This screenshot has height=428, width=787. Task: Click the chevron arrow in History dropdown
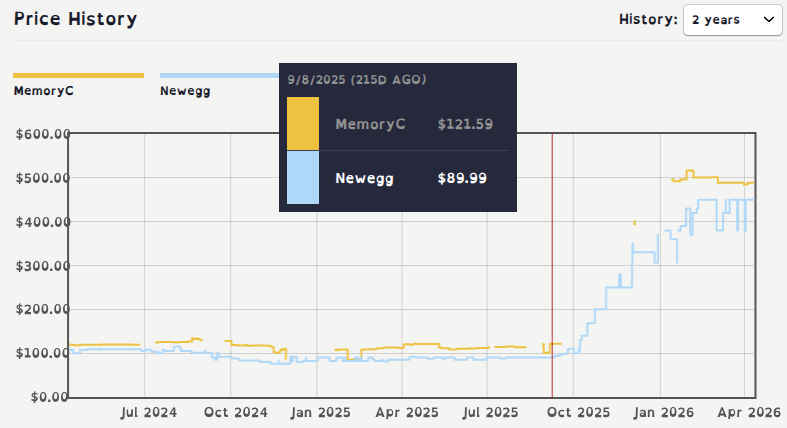click(x=768, y=20)
